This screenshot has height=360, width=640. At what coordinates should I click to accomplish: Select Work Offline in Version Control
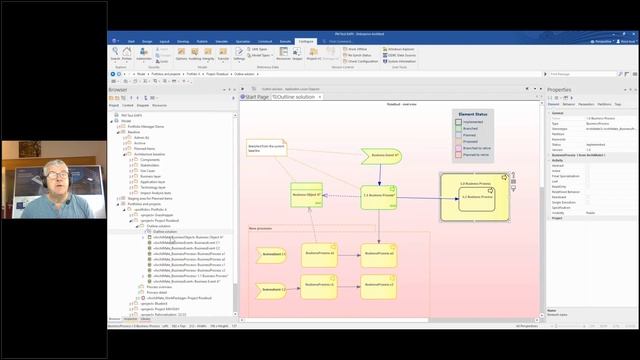[355, 49]
